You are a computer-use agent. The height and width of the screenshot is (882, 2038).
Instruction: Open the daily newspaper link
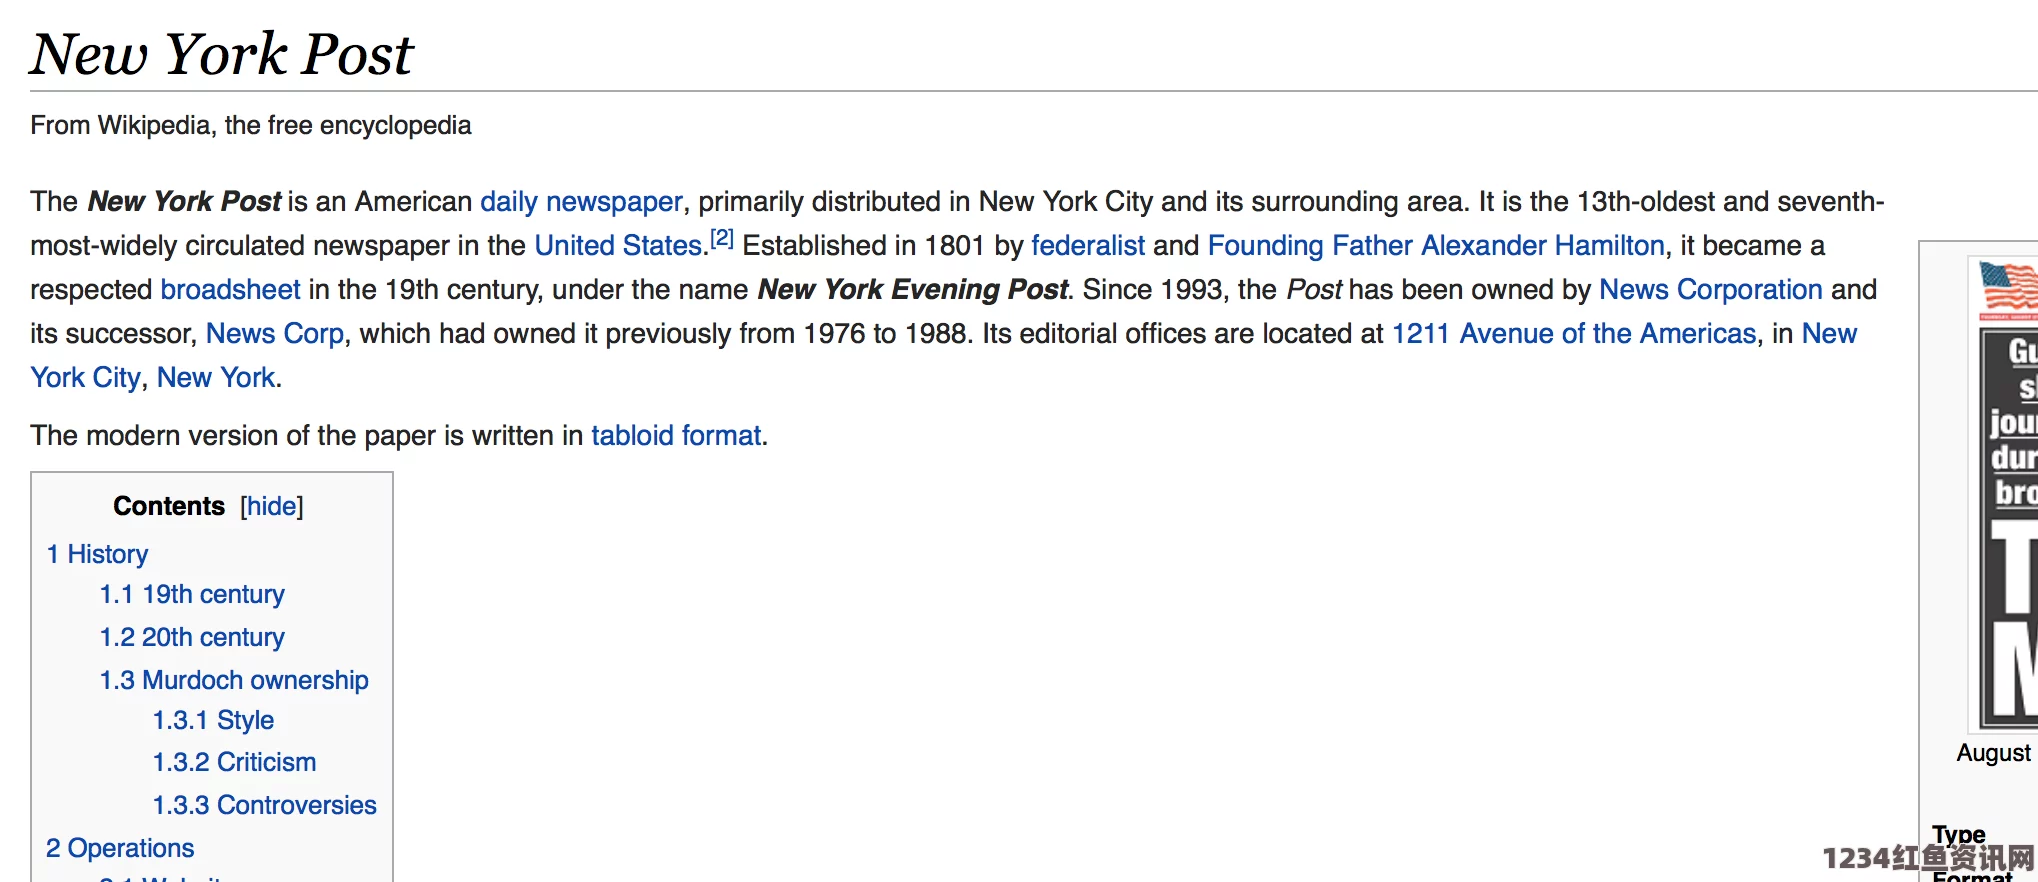581,202
